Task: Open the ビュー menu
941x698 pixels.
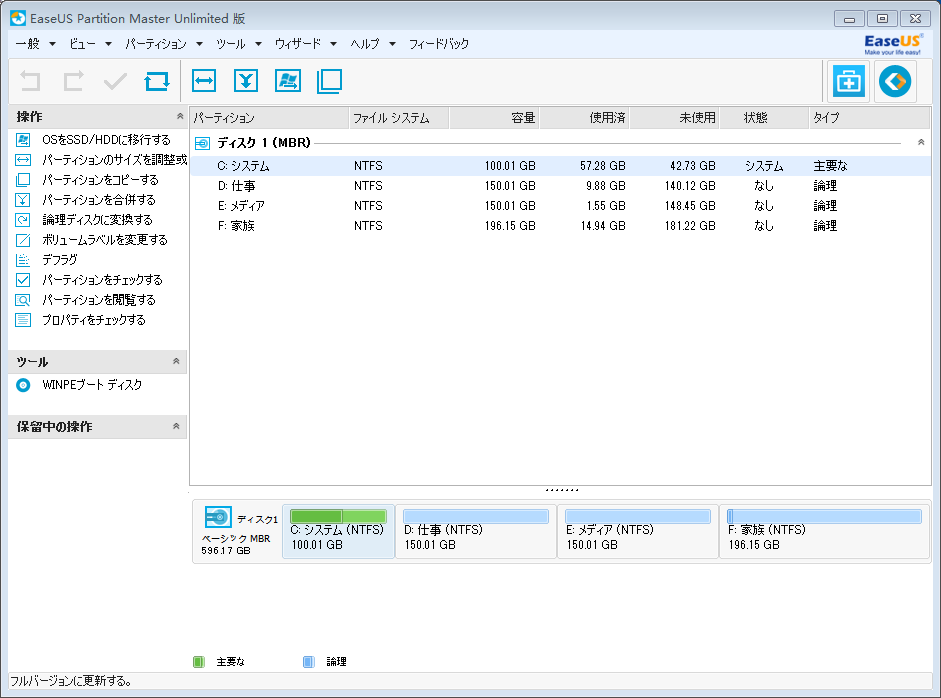Action: point(82,44)
